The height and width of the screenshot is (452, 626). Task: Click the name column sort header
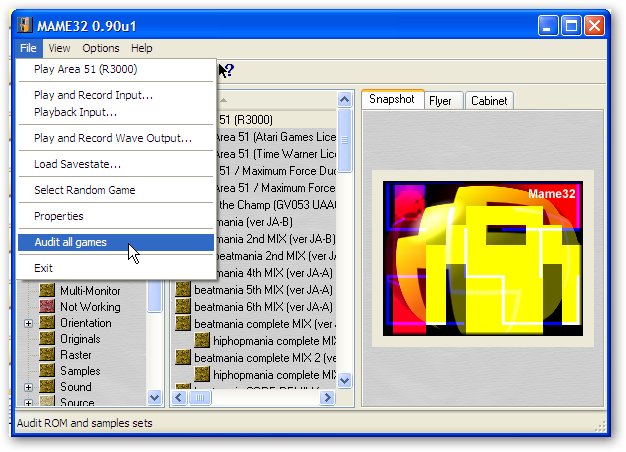click(x=276, y=99)
